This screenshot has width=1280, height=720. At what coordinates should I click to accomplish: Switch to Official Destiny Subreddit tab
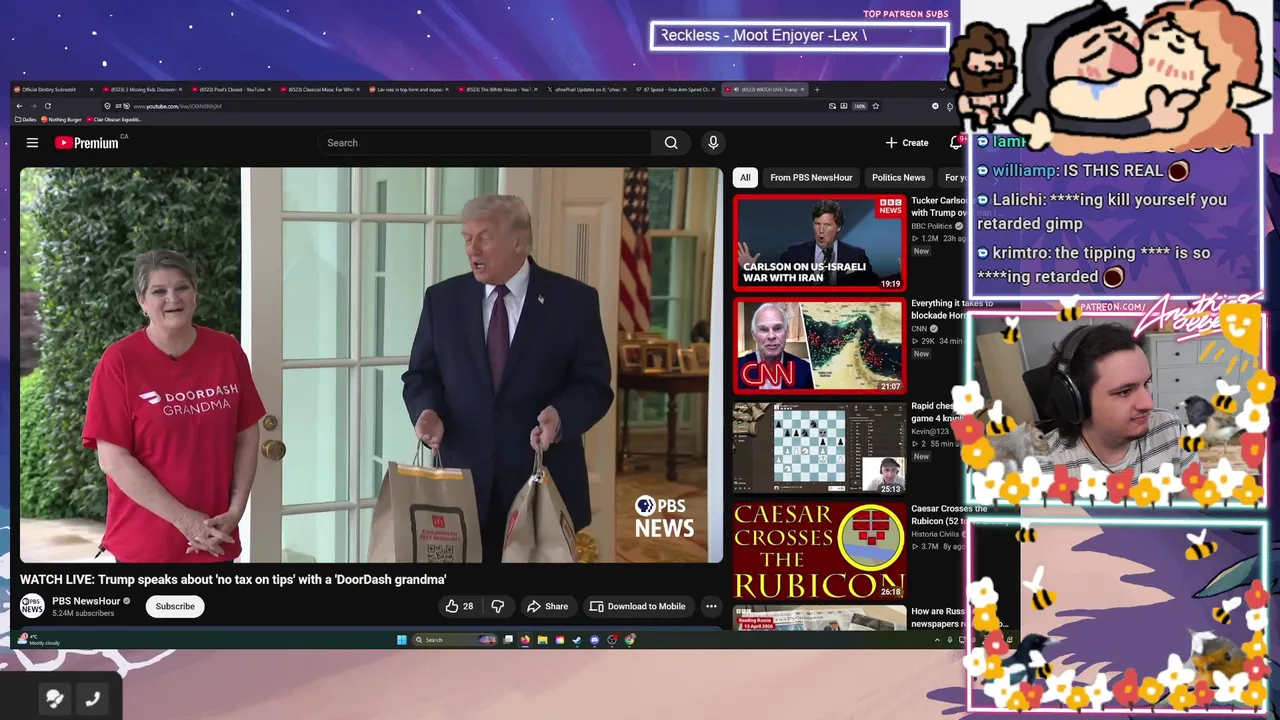click(x=53, y=89)
